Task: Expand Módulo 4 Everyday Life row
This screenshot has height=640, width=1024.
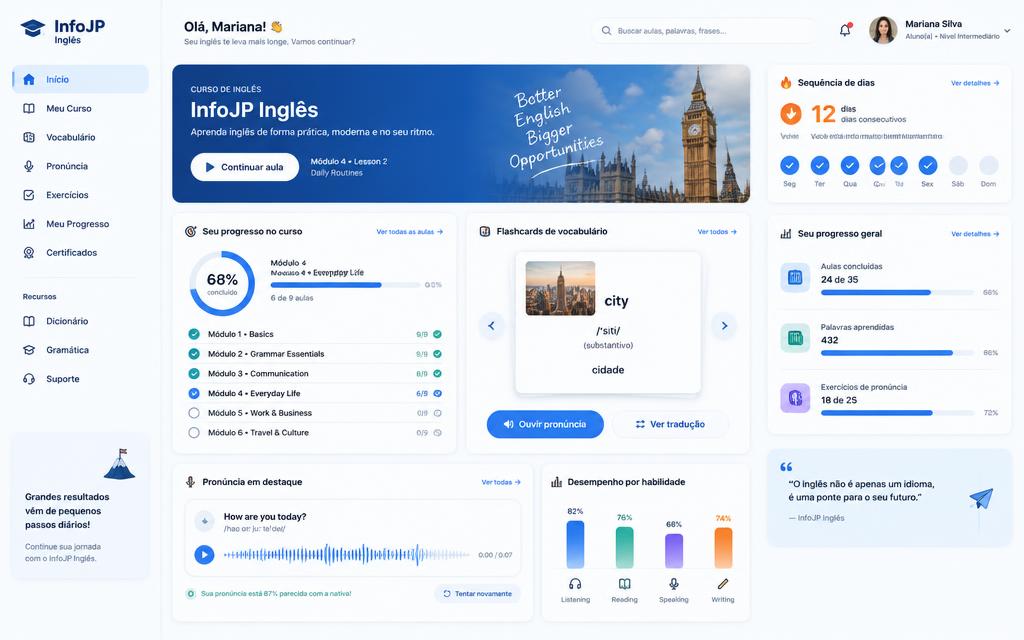Action: pyautogui.click(x=315, y=393)
